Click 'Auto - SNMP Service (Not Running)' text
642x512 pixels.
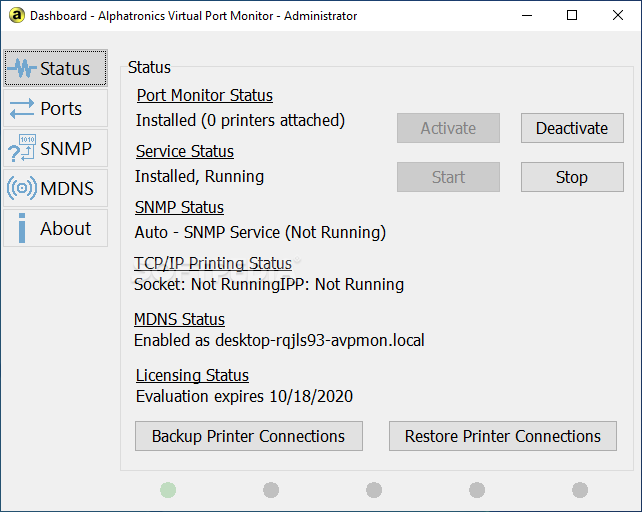pos(260,232)
